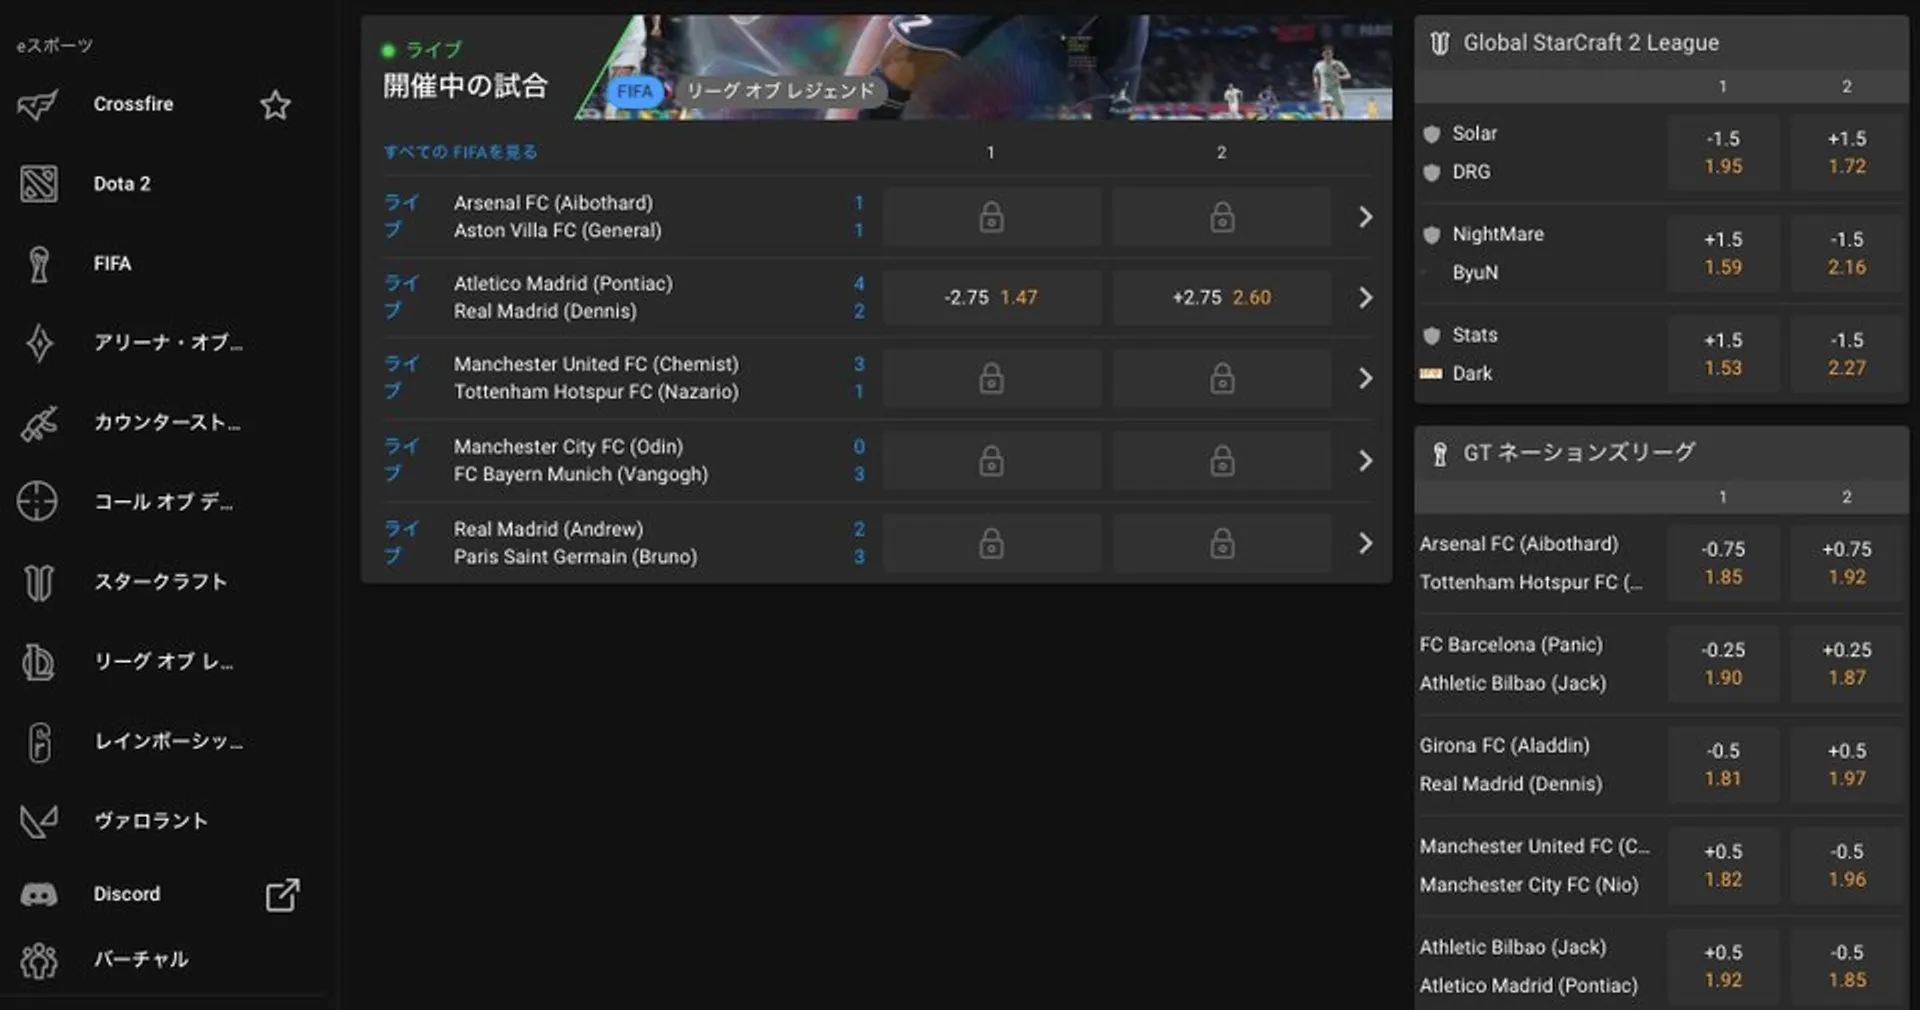Click the League of Legends icon in sidebar
1920x1010 pixels.
[x=38, y=662]
